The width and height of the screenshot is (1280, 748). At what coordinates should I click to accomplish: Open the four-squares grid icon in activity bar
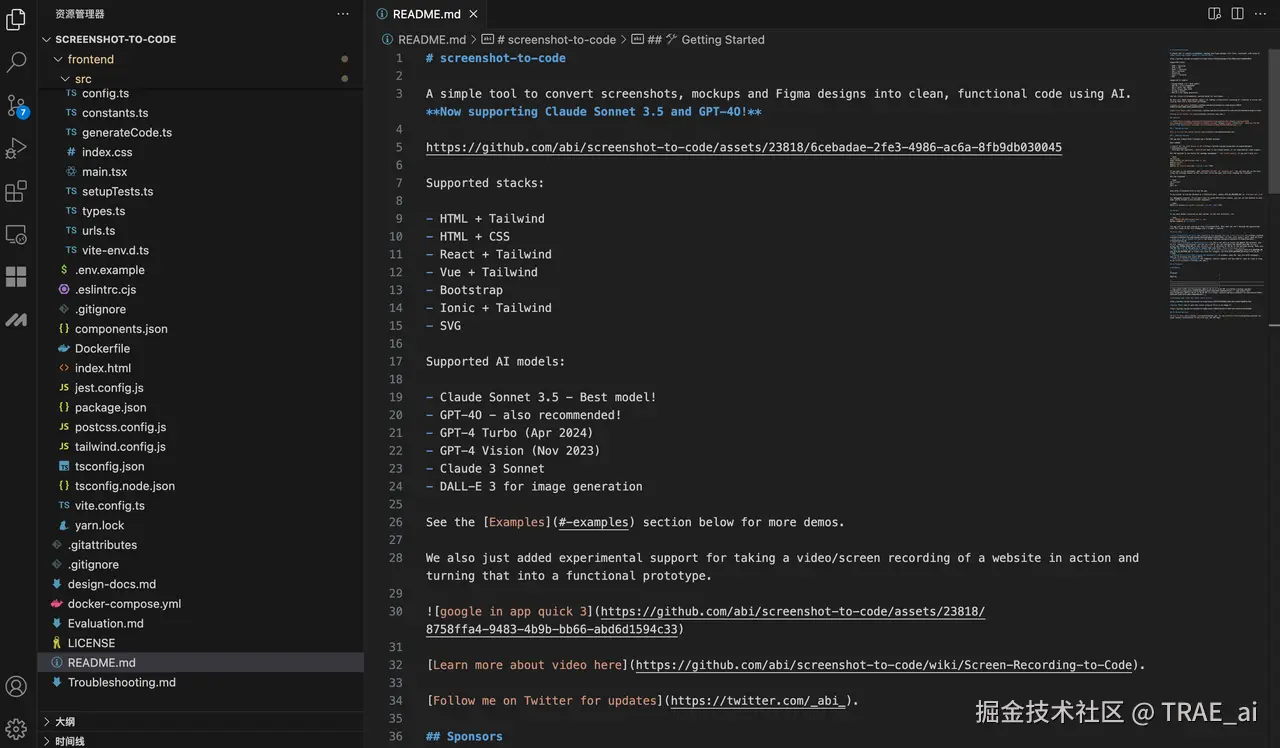tap(16, 277)
